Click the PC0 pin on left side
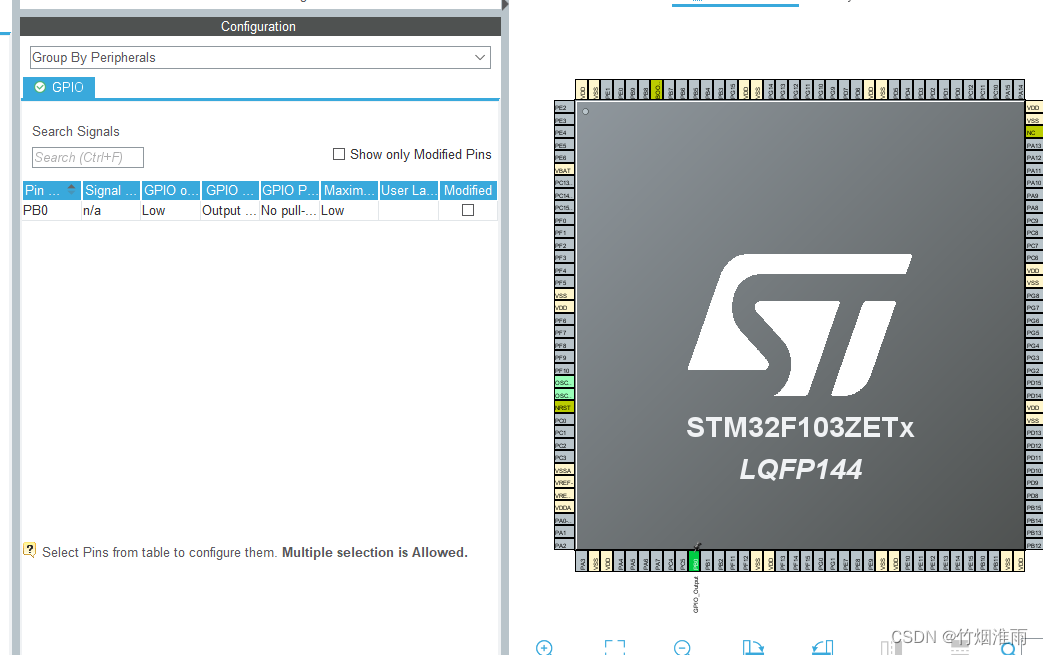1043x655 pixels. [x=563, y=420]
